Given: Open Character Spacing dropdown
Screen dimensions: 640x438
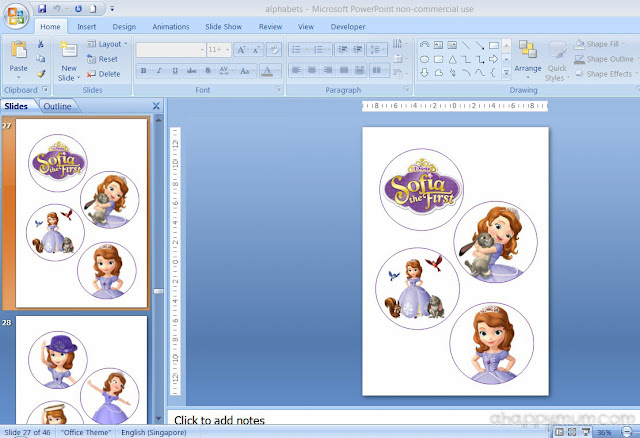Looking at the screenshot, I should pos(225,71).
